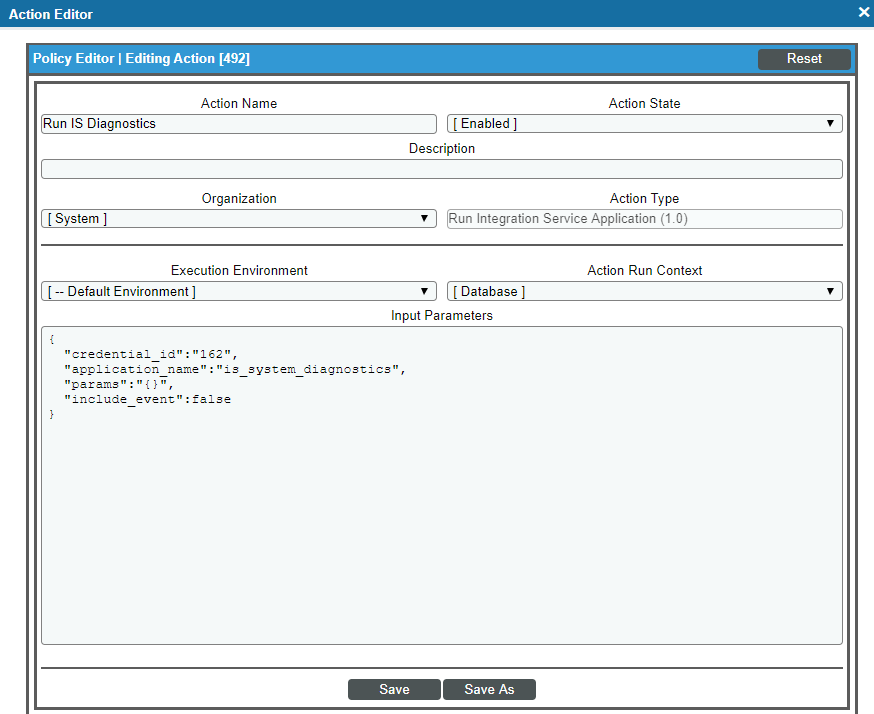Click the params line in JSON
874x714 pixels.
point(118,384)
